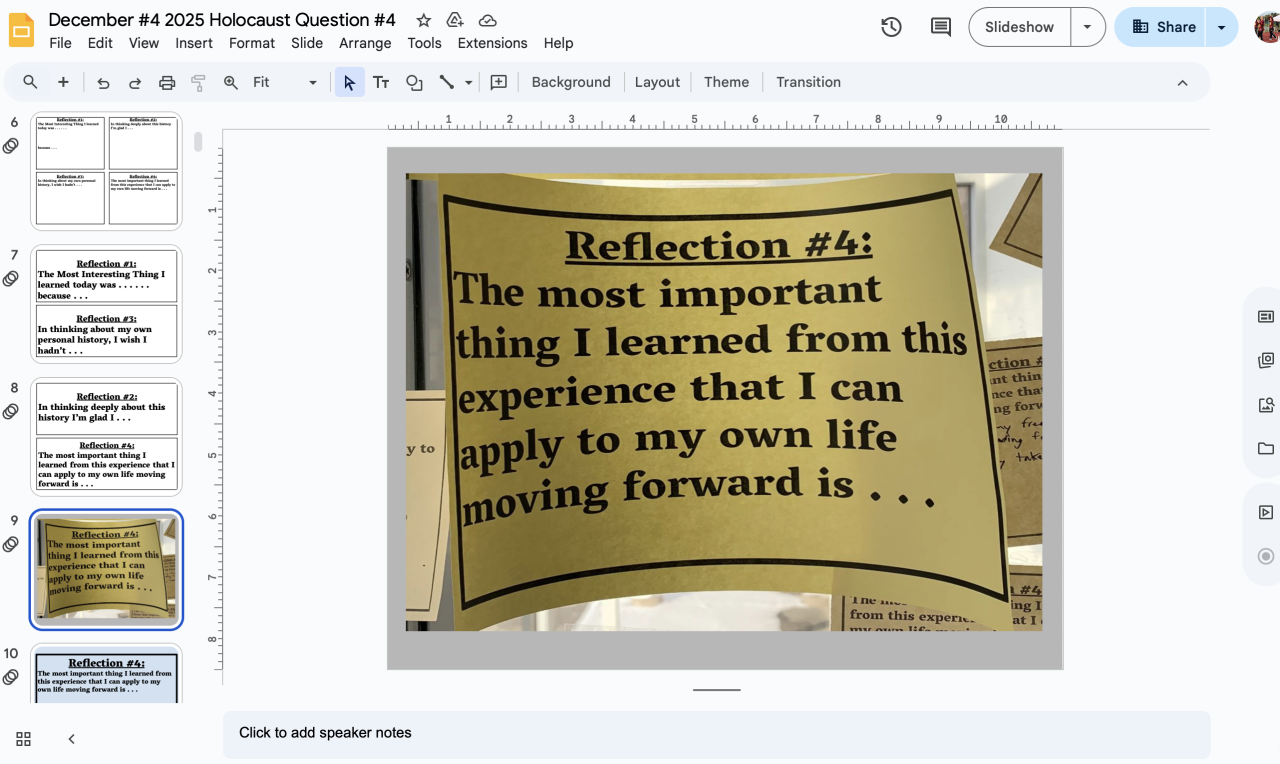Click the linked-slide icon under slide 8

tap(11, 412)
